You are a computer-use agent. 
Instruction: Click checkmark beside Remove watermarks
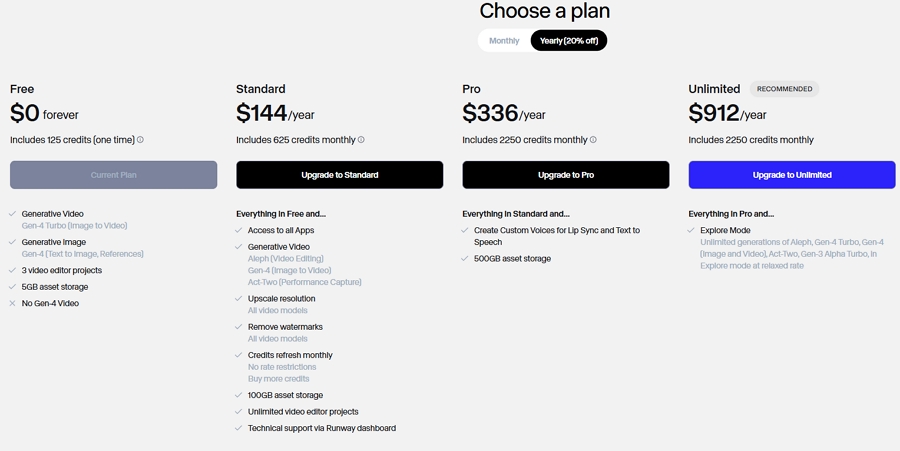coord(239,327)
